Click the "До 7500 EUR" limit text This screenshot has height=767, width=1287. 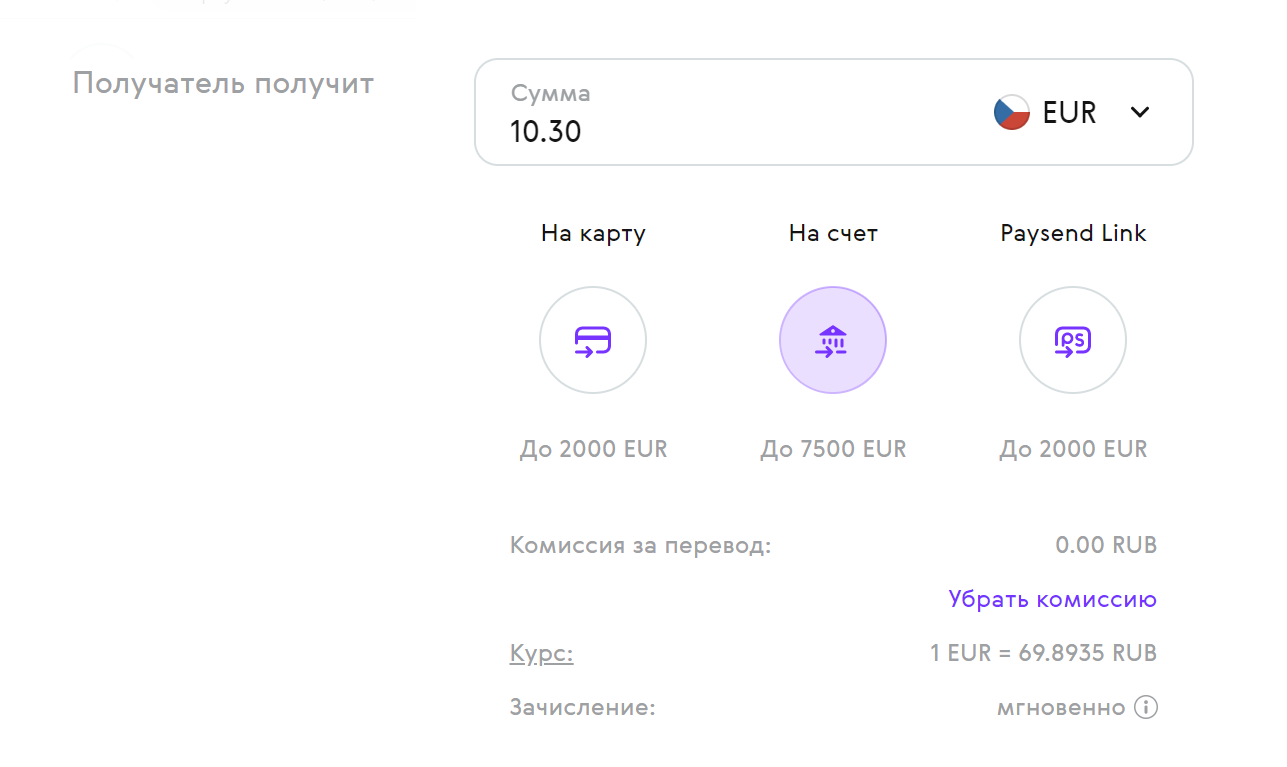tap(832, 449)
